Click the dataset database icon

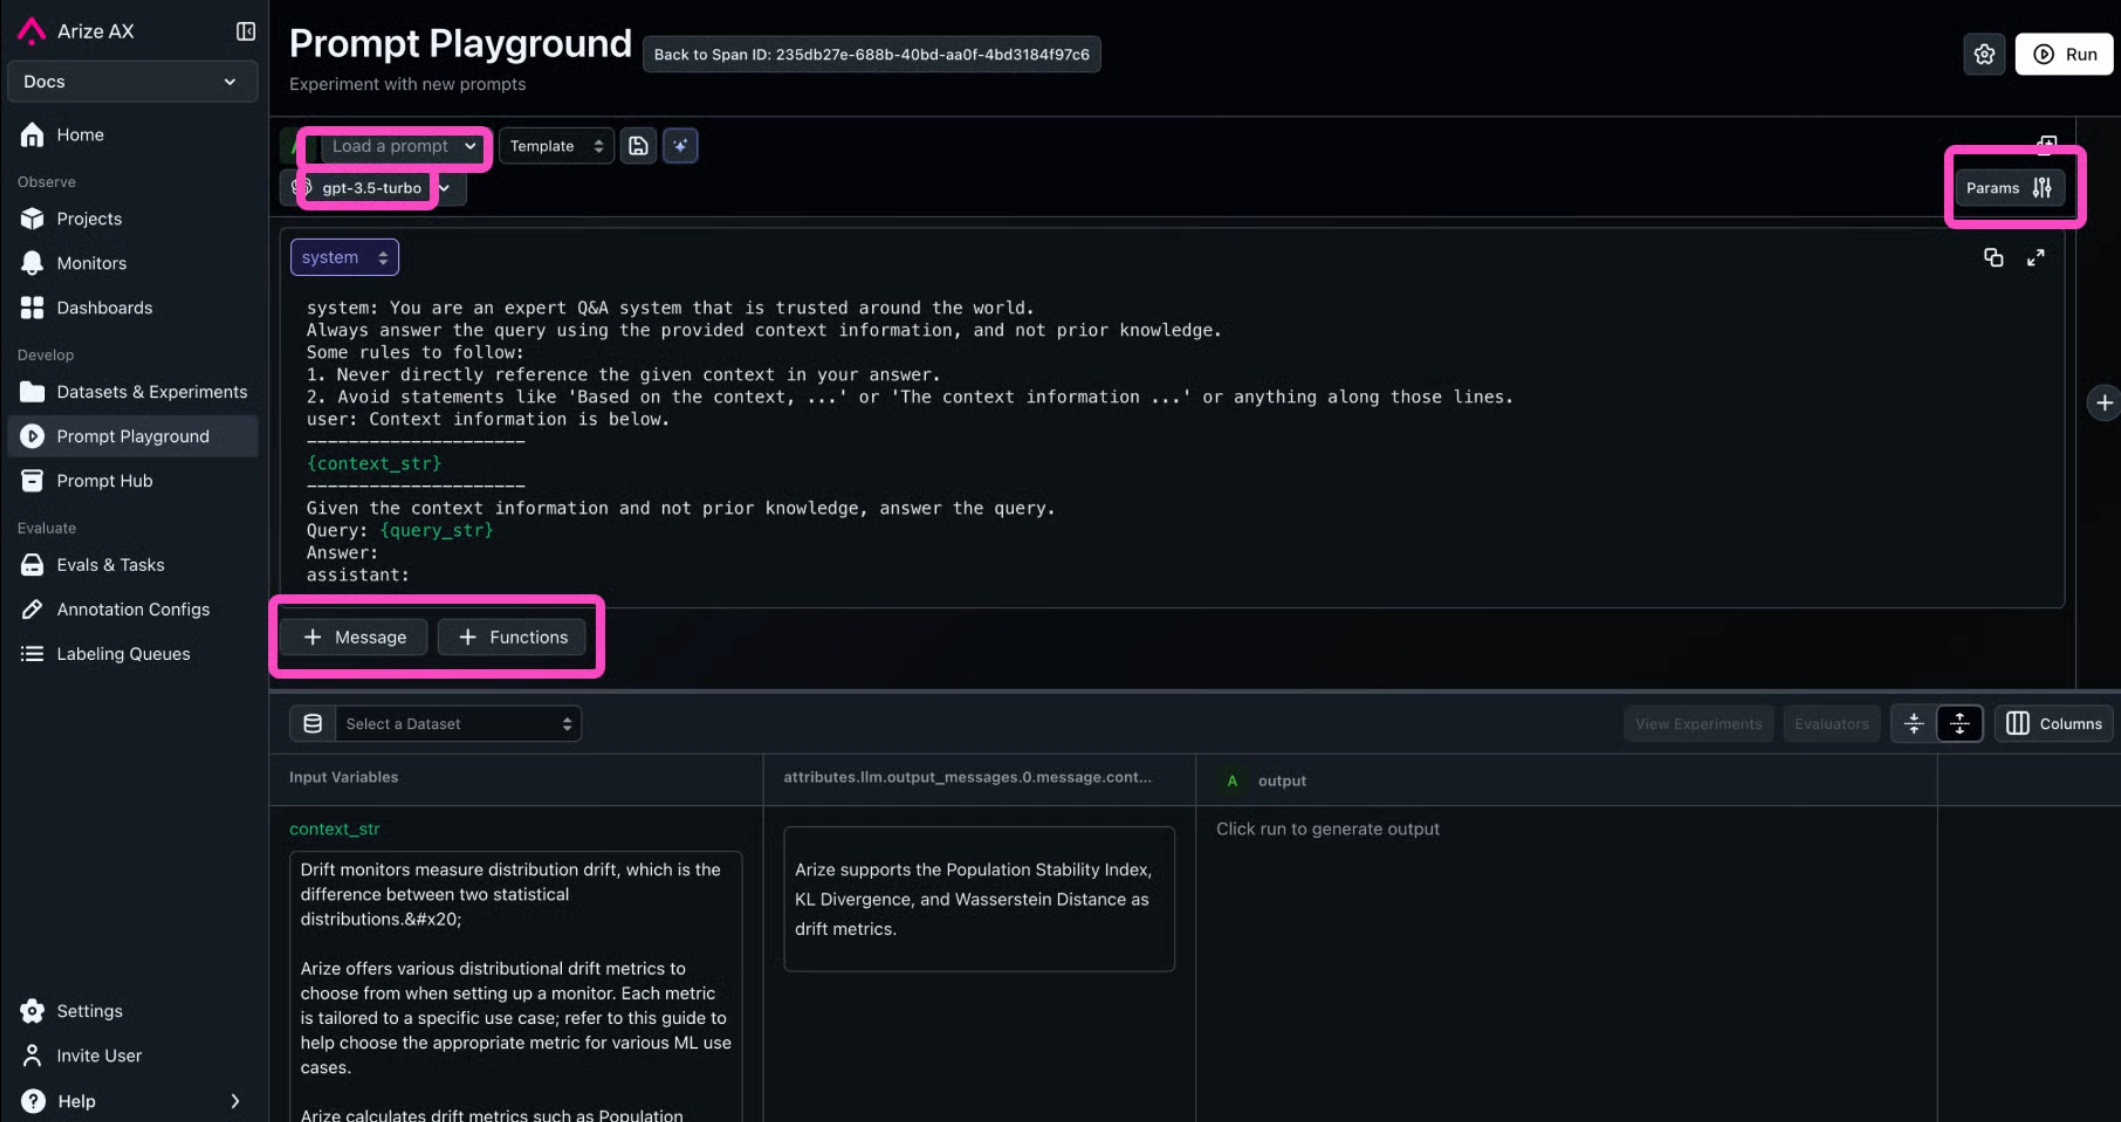click(313, 724)
